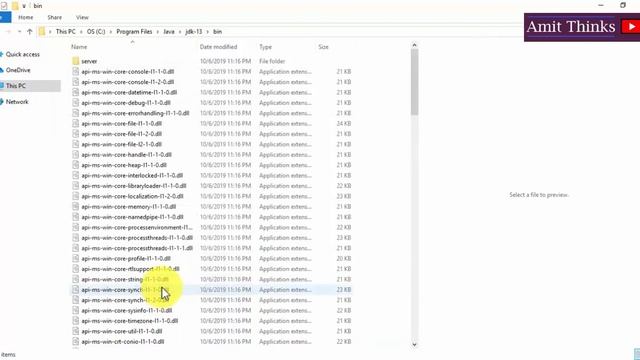This screenshot has height=360, width=640.
Task: Click the address bar folder icon
Action: [42, 31]
